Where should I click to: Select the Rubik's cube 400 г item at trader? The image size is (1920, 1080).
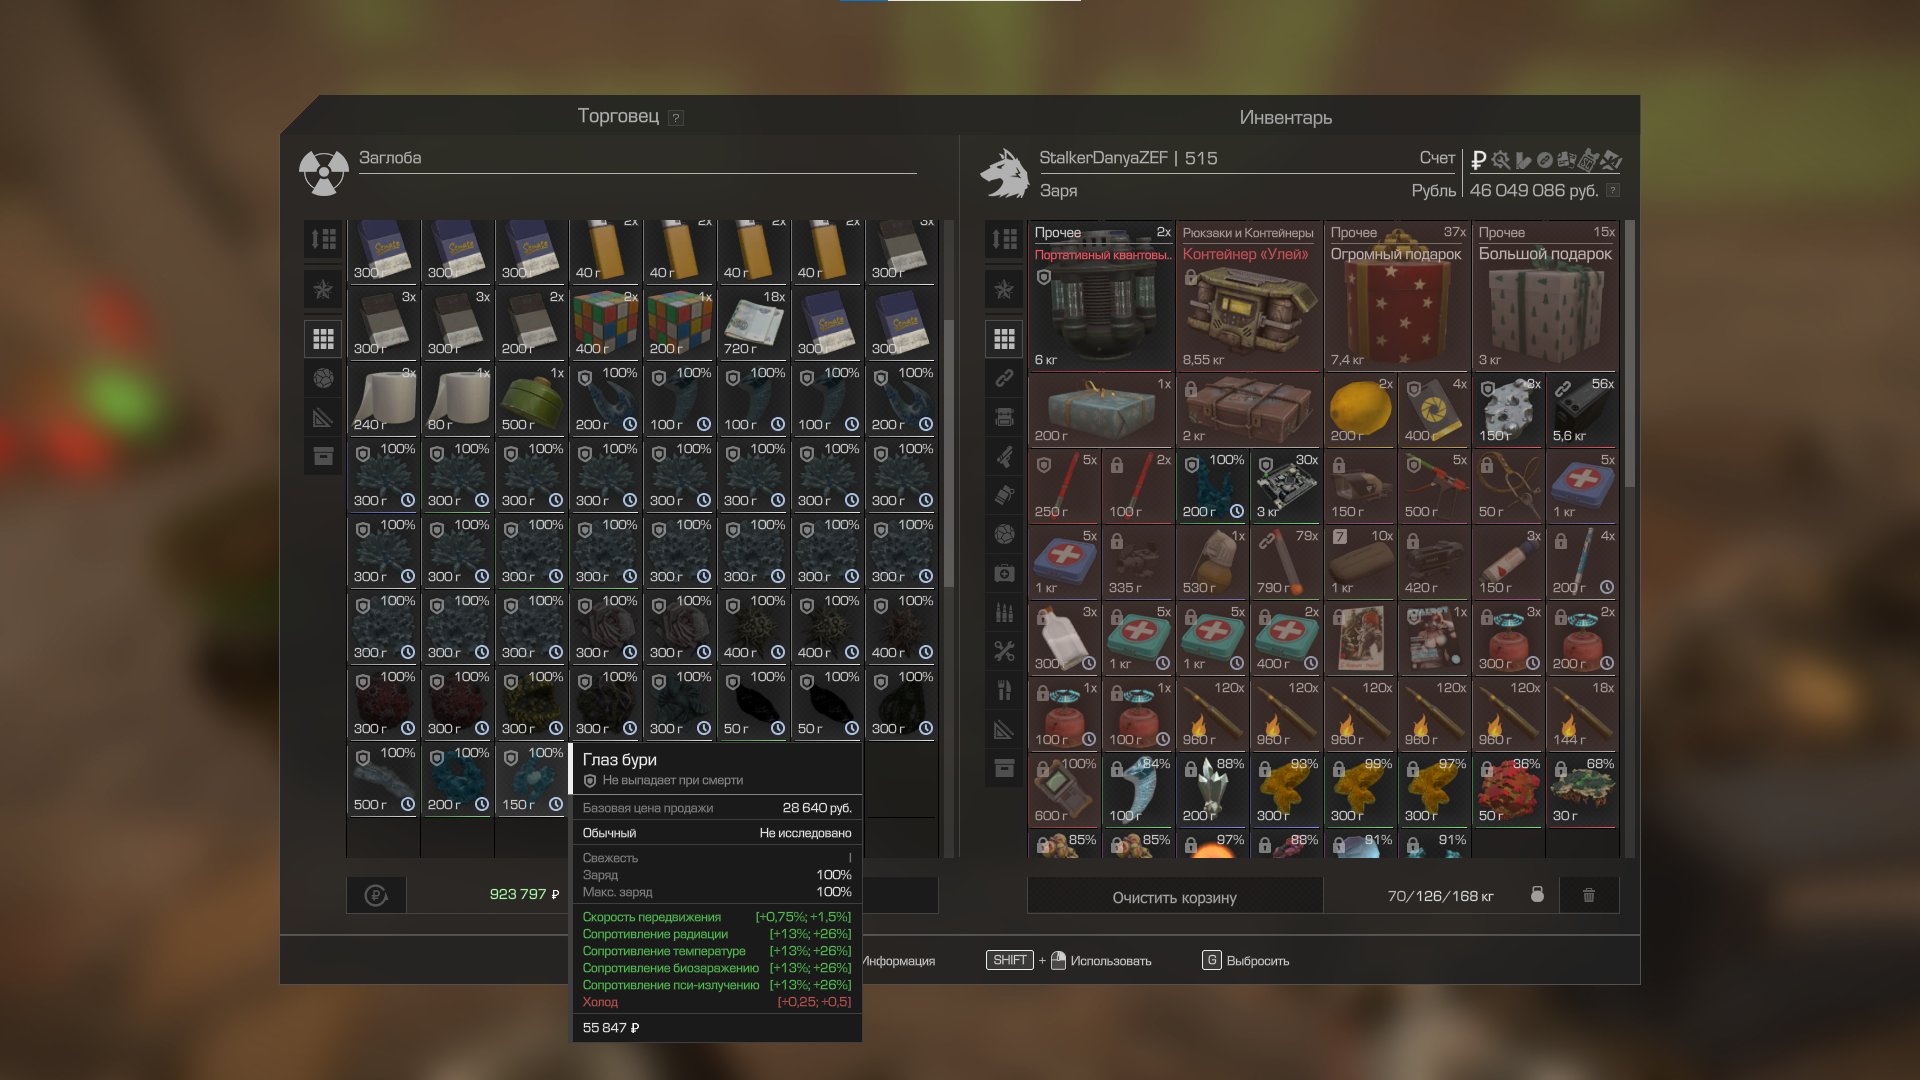pyautogui.click(x=606, y=324)
